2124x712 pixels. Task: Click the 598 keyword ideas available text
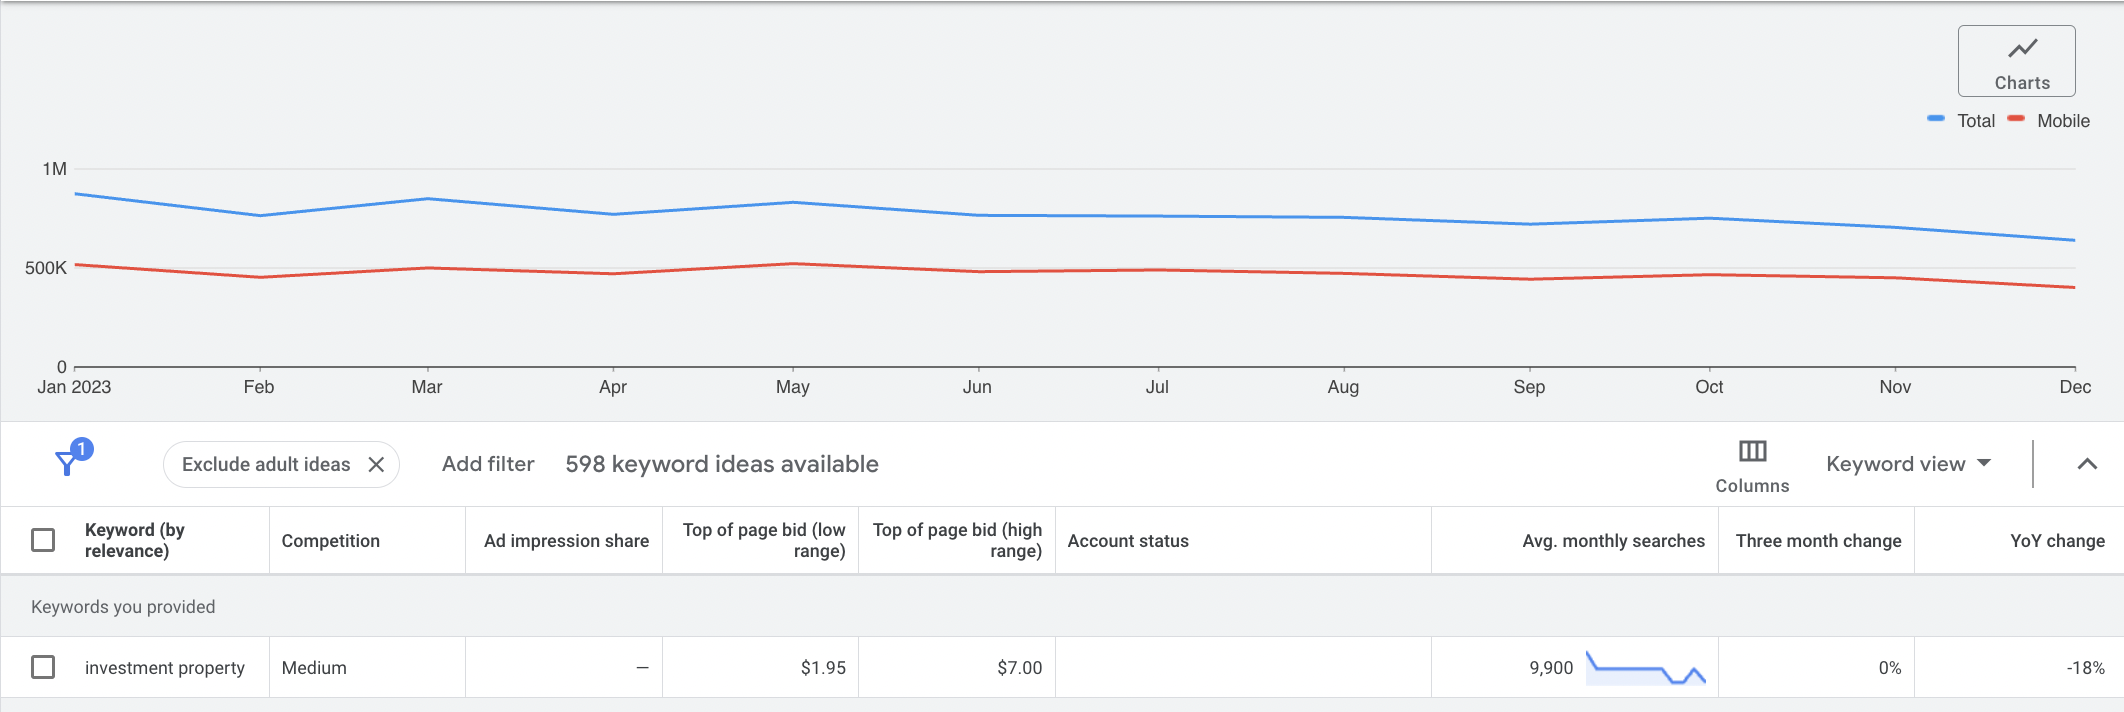(x=722, y=464)
